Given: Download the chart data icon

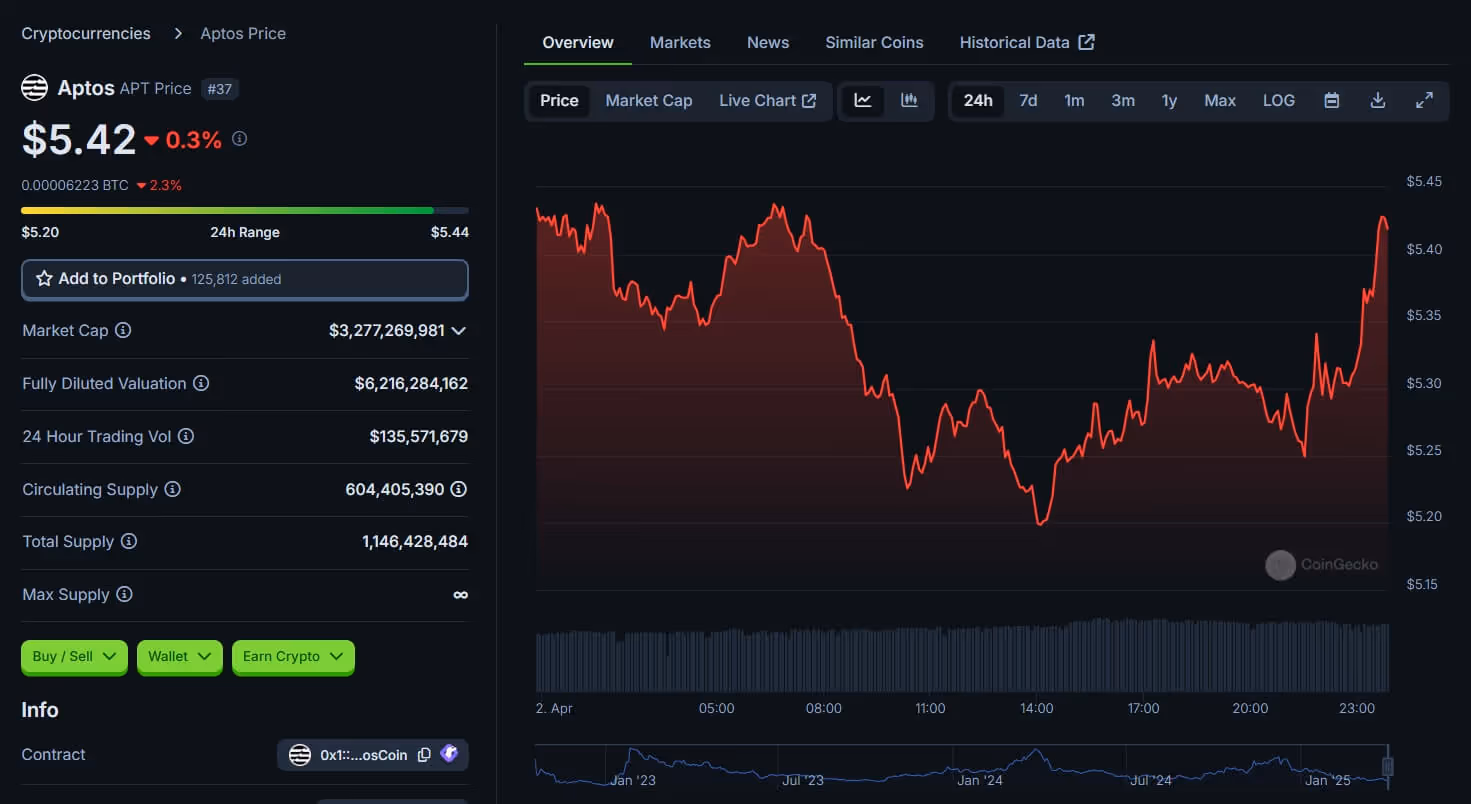Looking at the screenshot, I should tap(1378, 100).
